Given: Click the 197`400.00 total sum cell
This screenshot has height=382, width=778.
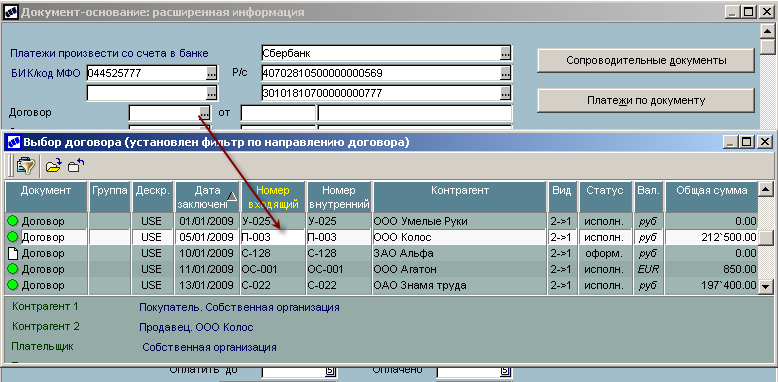Looking at the screenshot, I should 711,285.
